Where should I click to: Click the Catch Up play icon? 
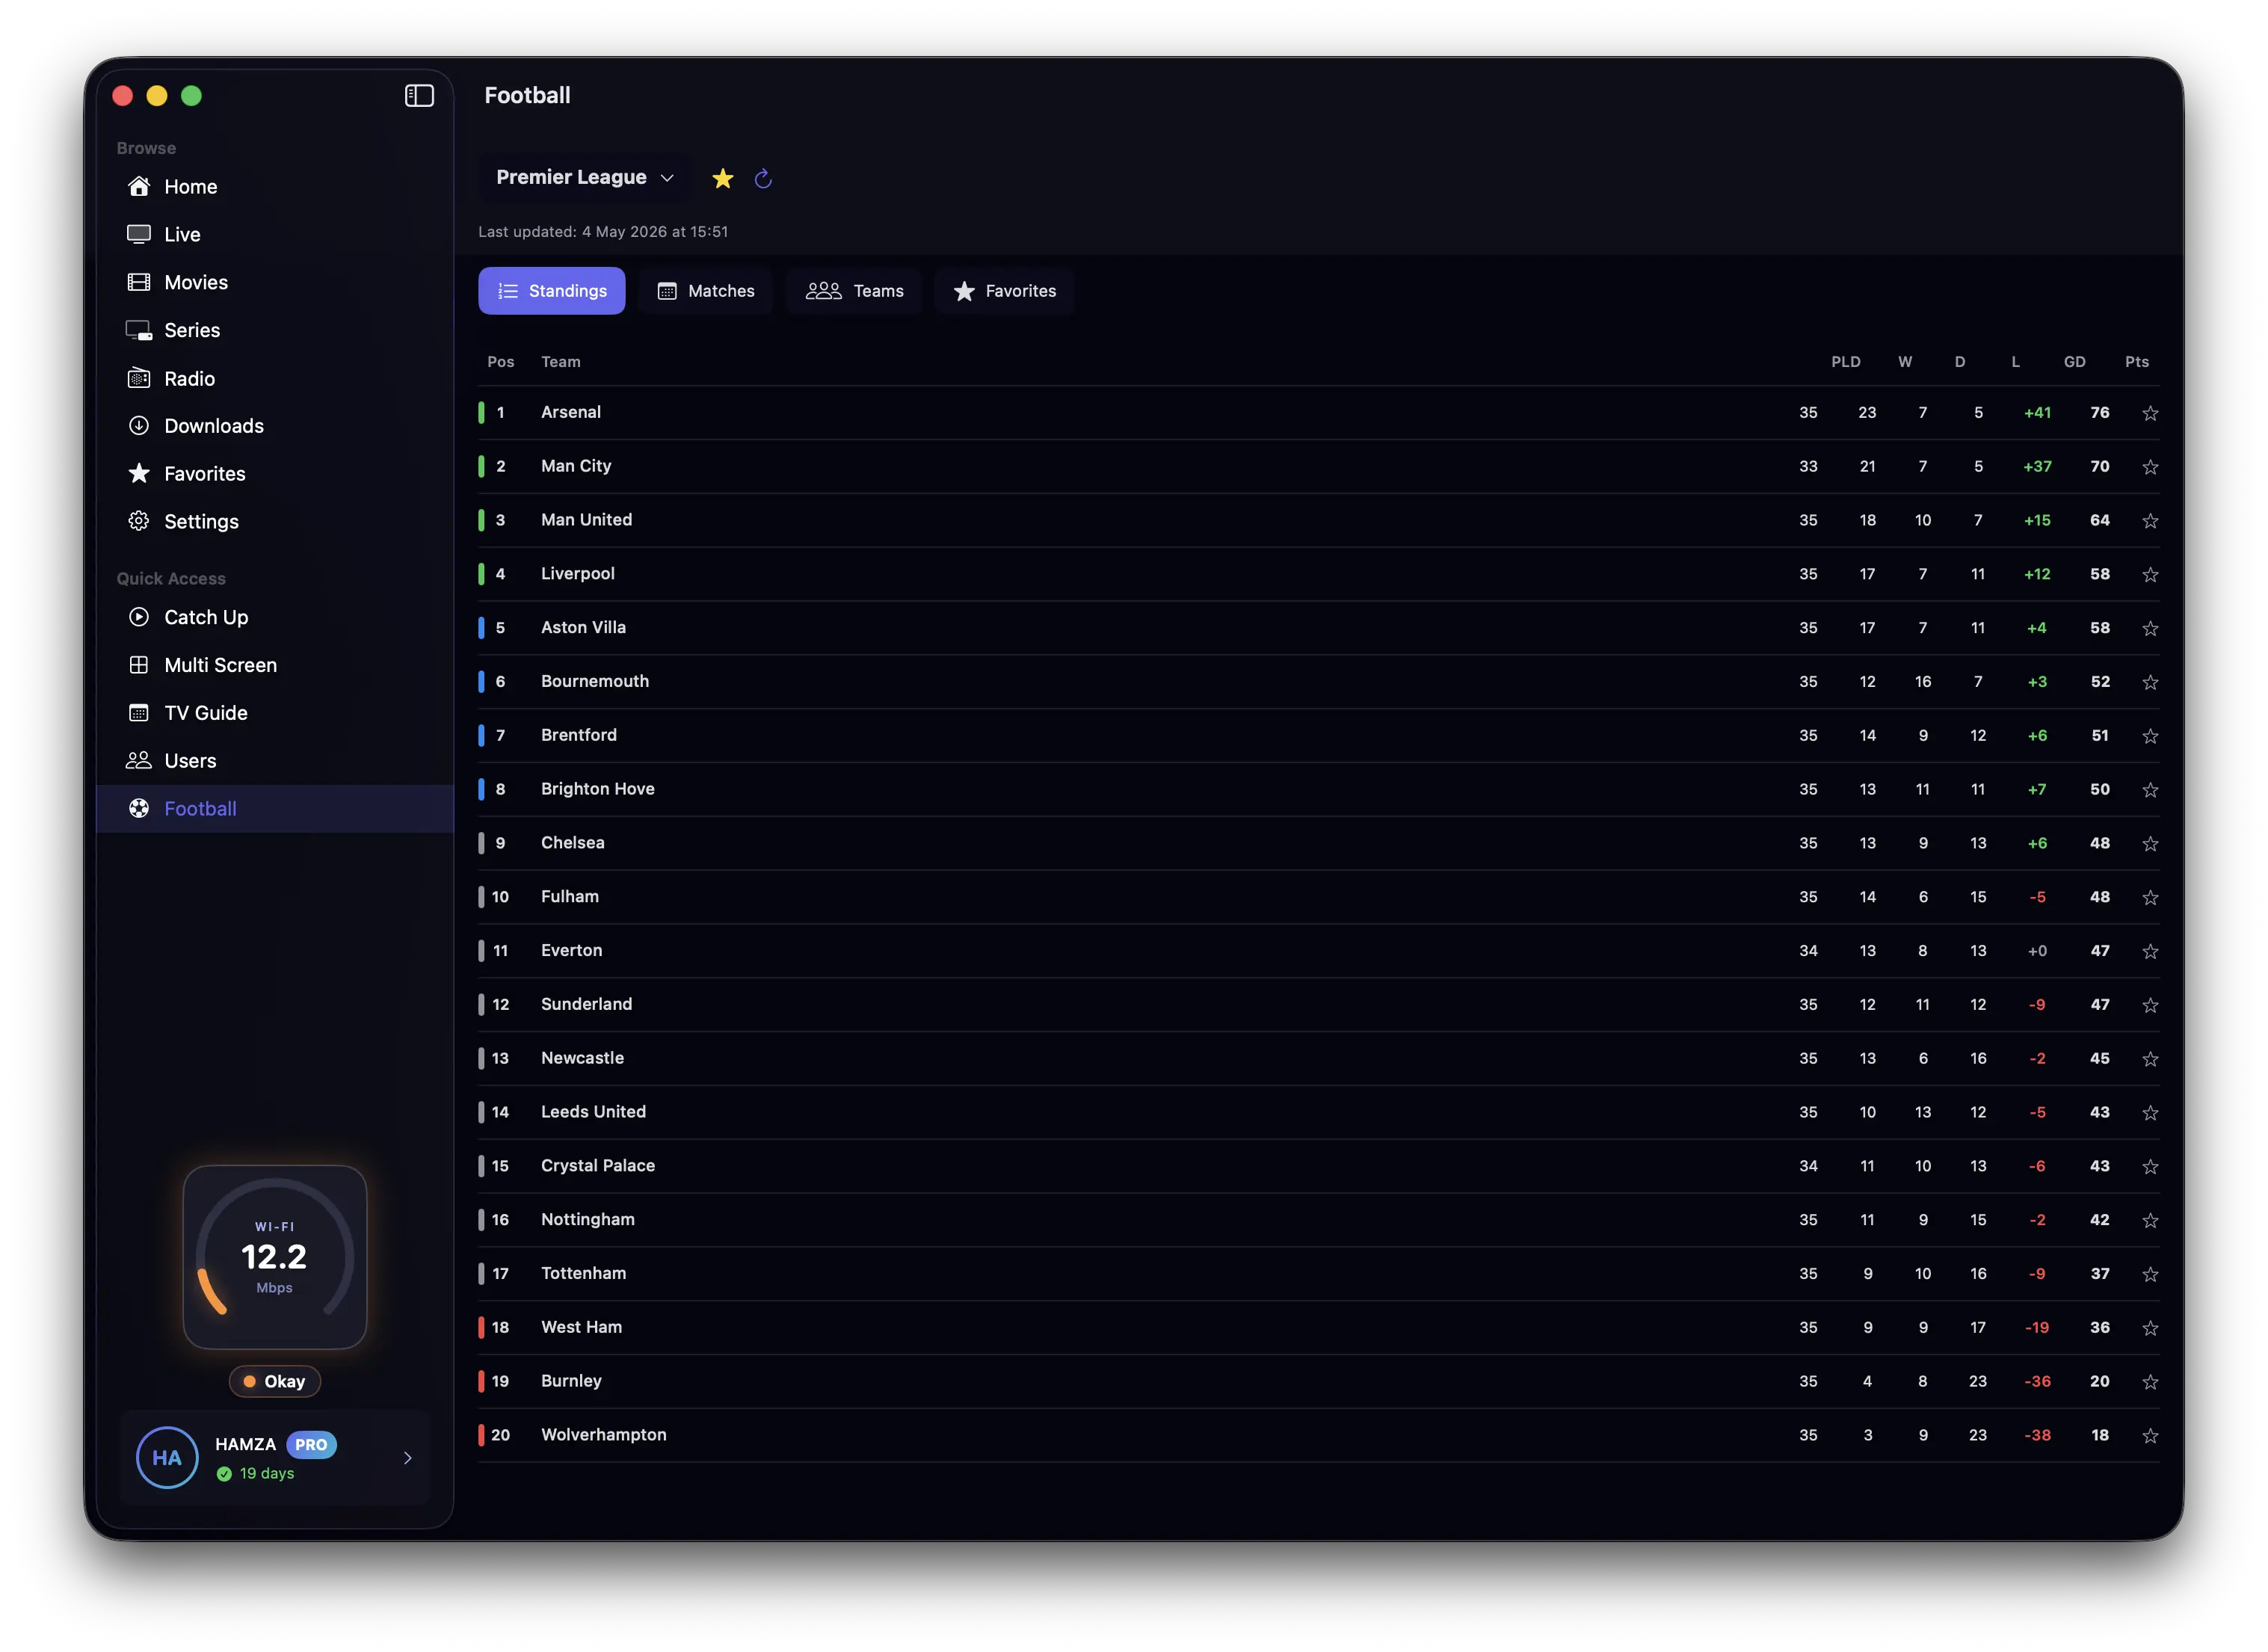tap(139, 617)
